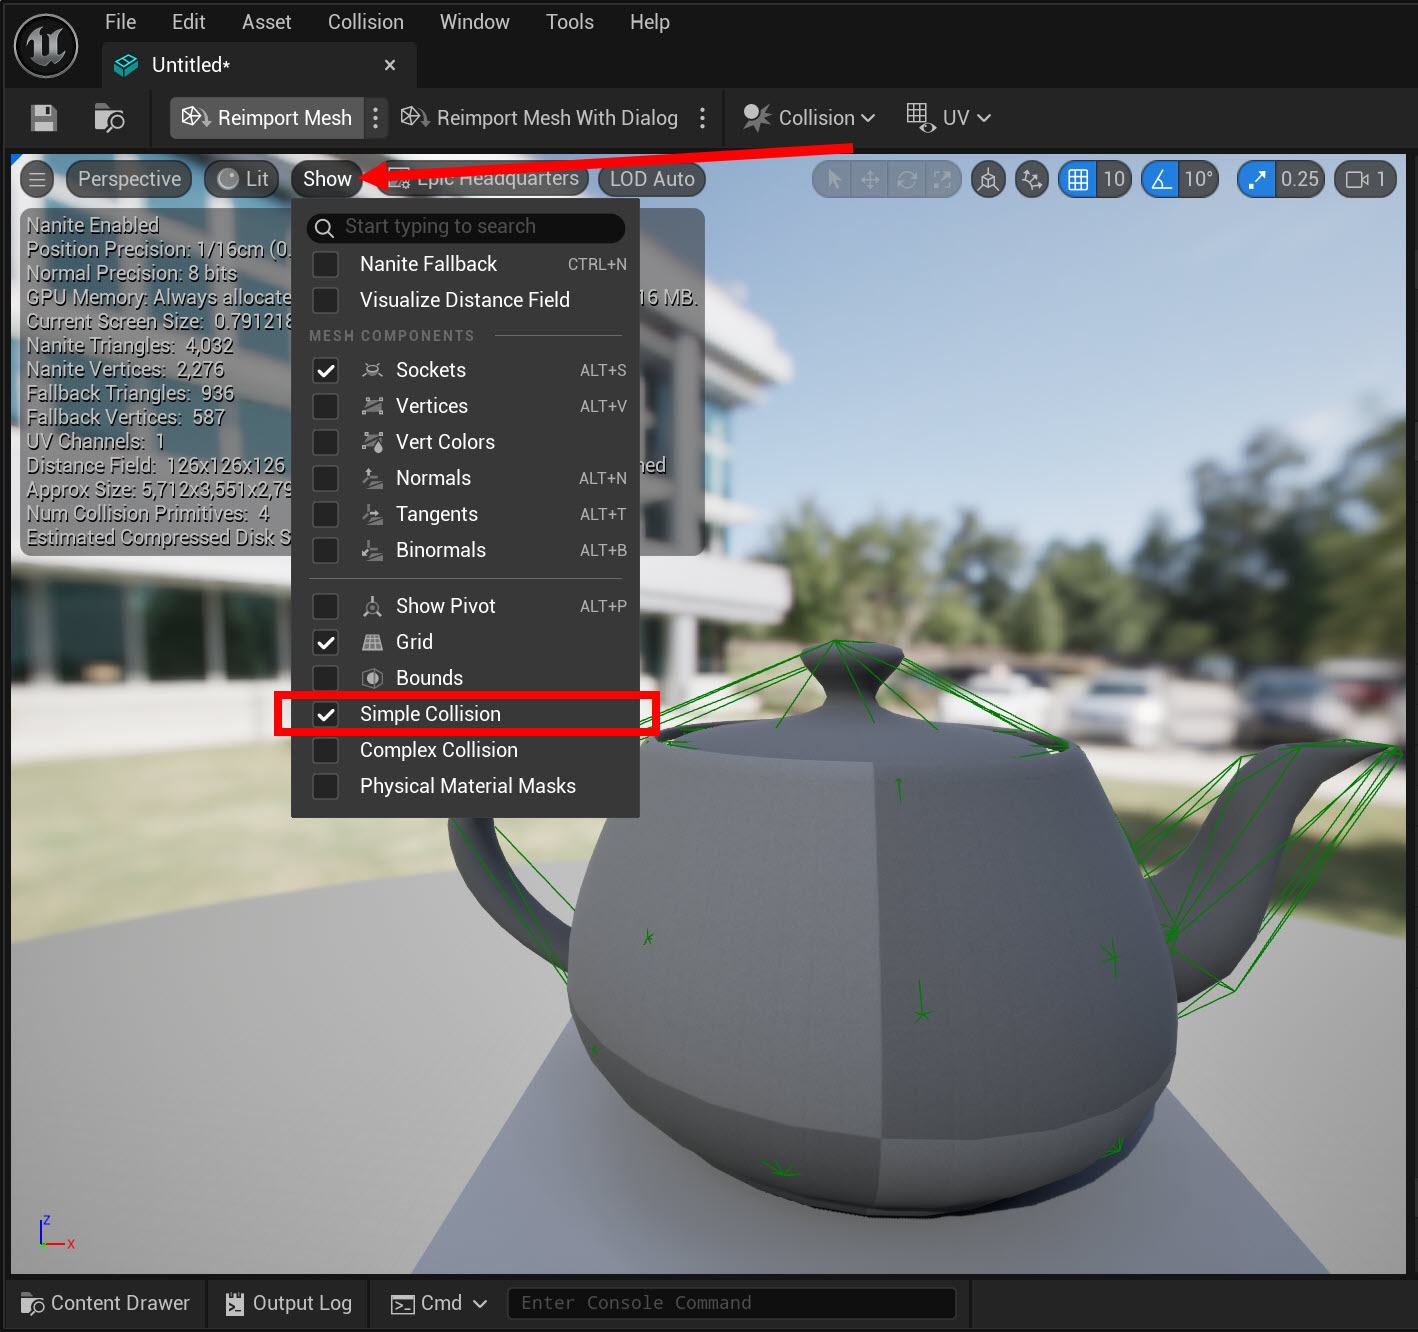Collapse the Show dropdown menu
Viewport: 1418px width, 1332px height.
[x=327, y=179]
